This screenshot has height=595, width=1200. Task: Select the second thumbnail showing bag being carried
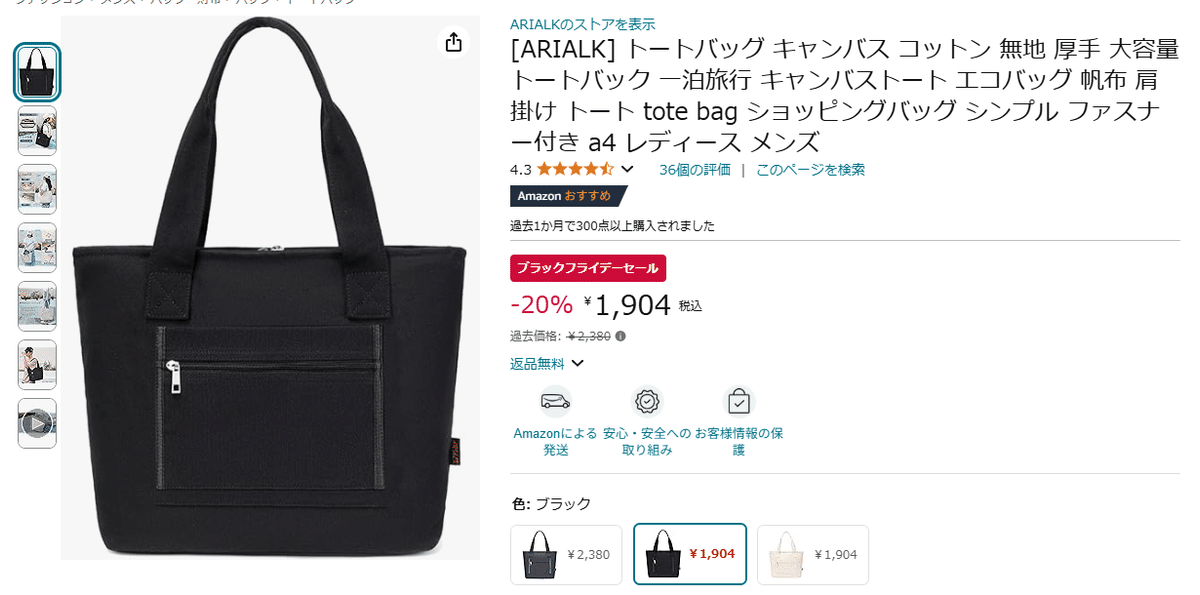tap(37, 131)
